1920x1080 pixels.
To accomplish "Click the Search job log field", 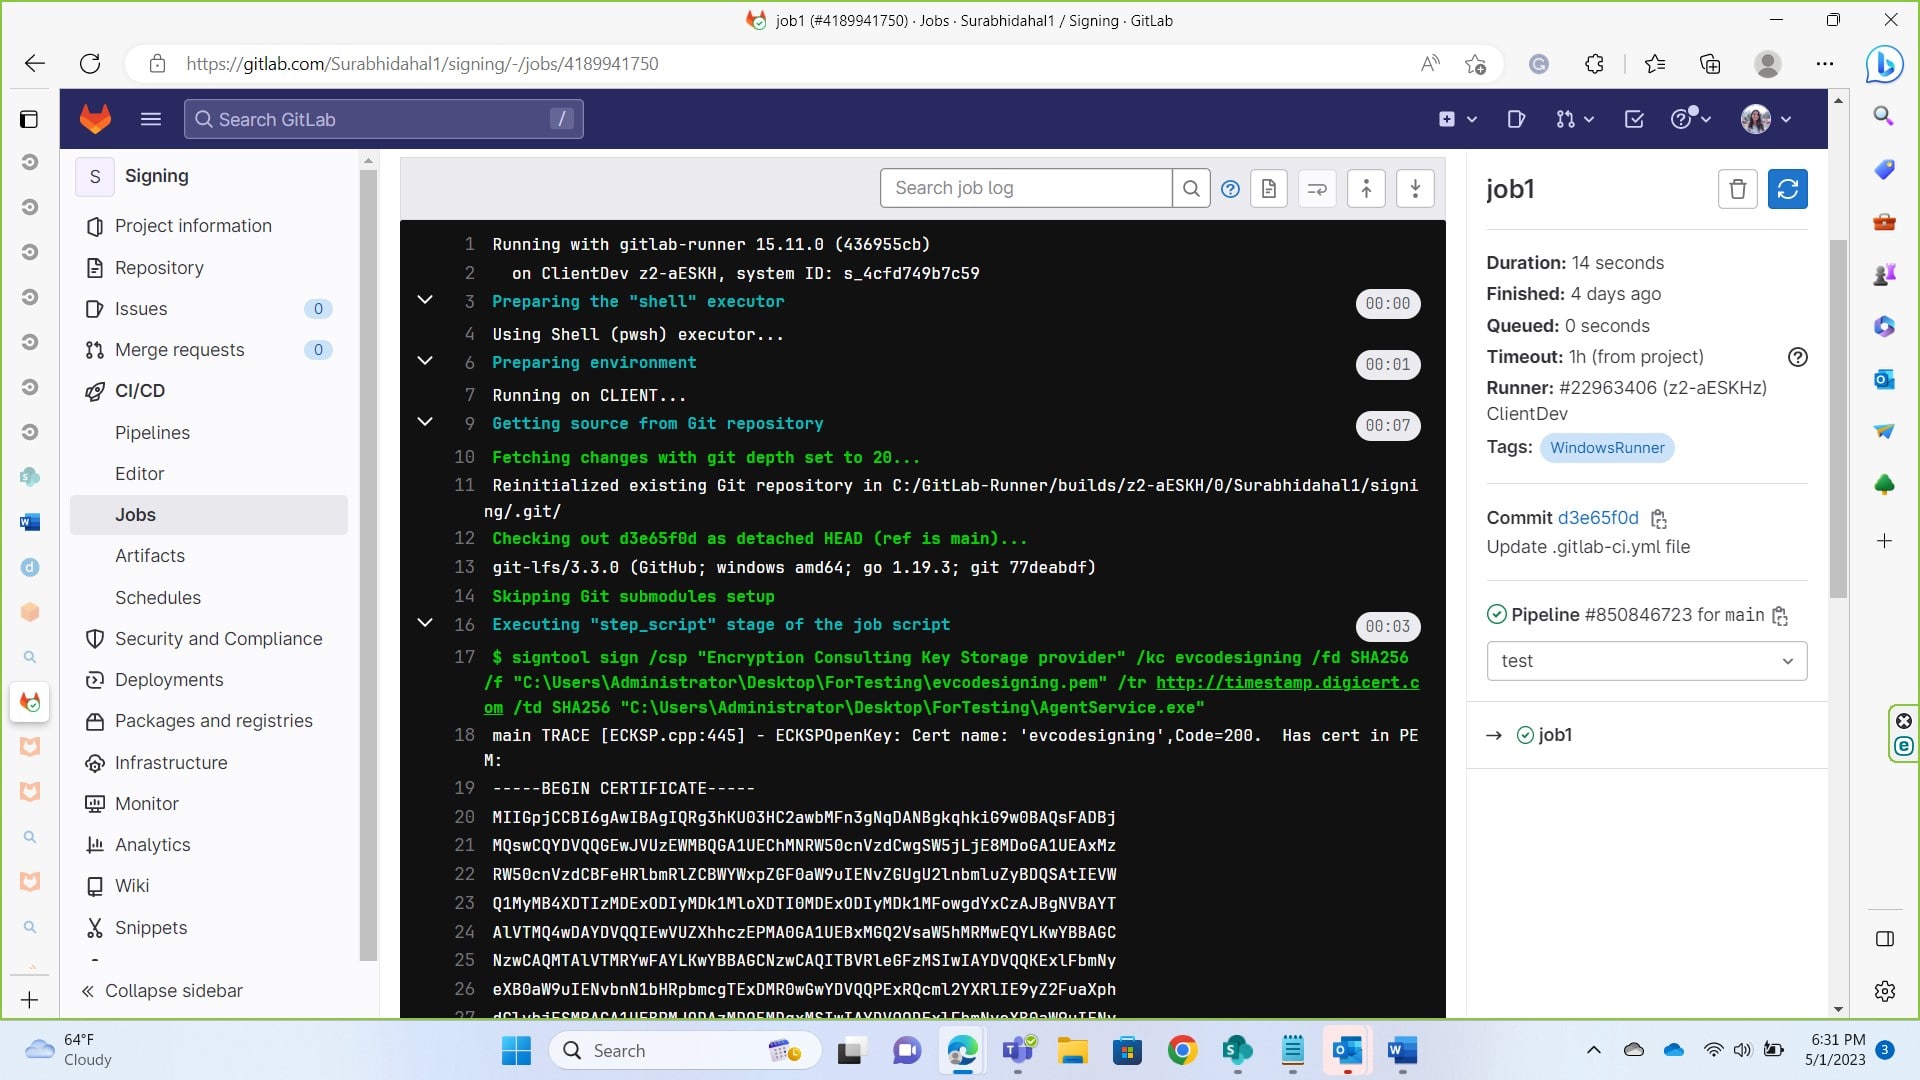I will point(1025,188).
